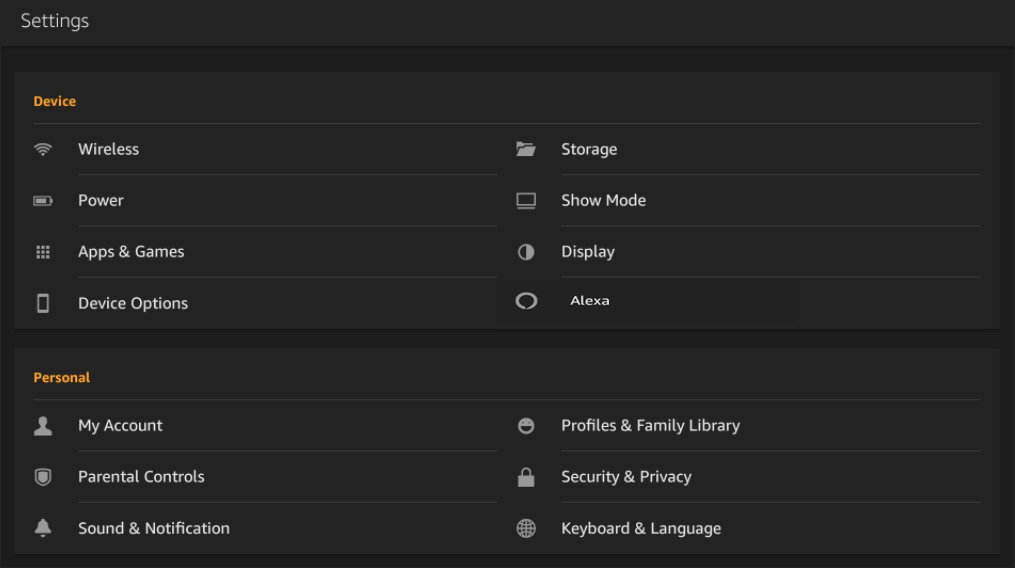This screenshot has height=568, width=1015.
Task: Click the face icon for Profiles & Family Library
Action: [x=526, y=426]
